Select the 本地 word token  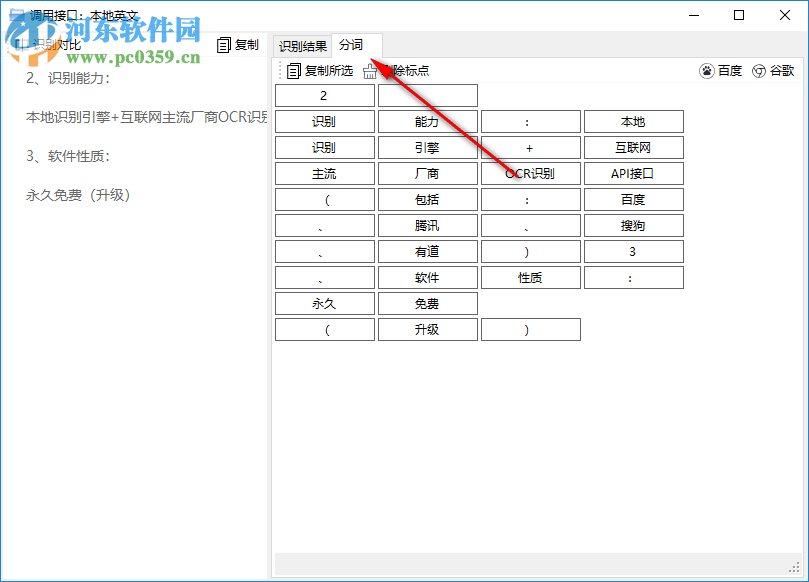coord(633,121)
